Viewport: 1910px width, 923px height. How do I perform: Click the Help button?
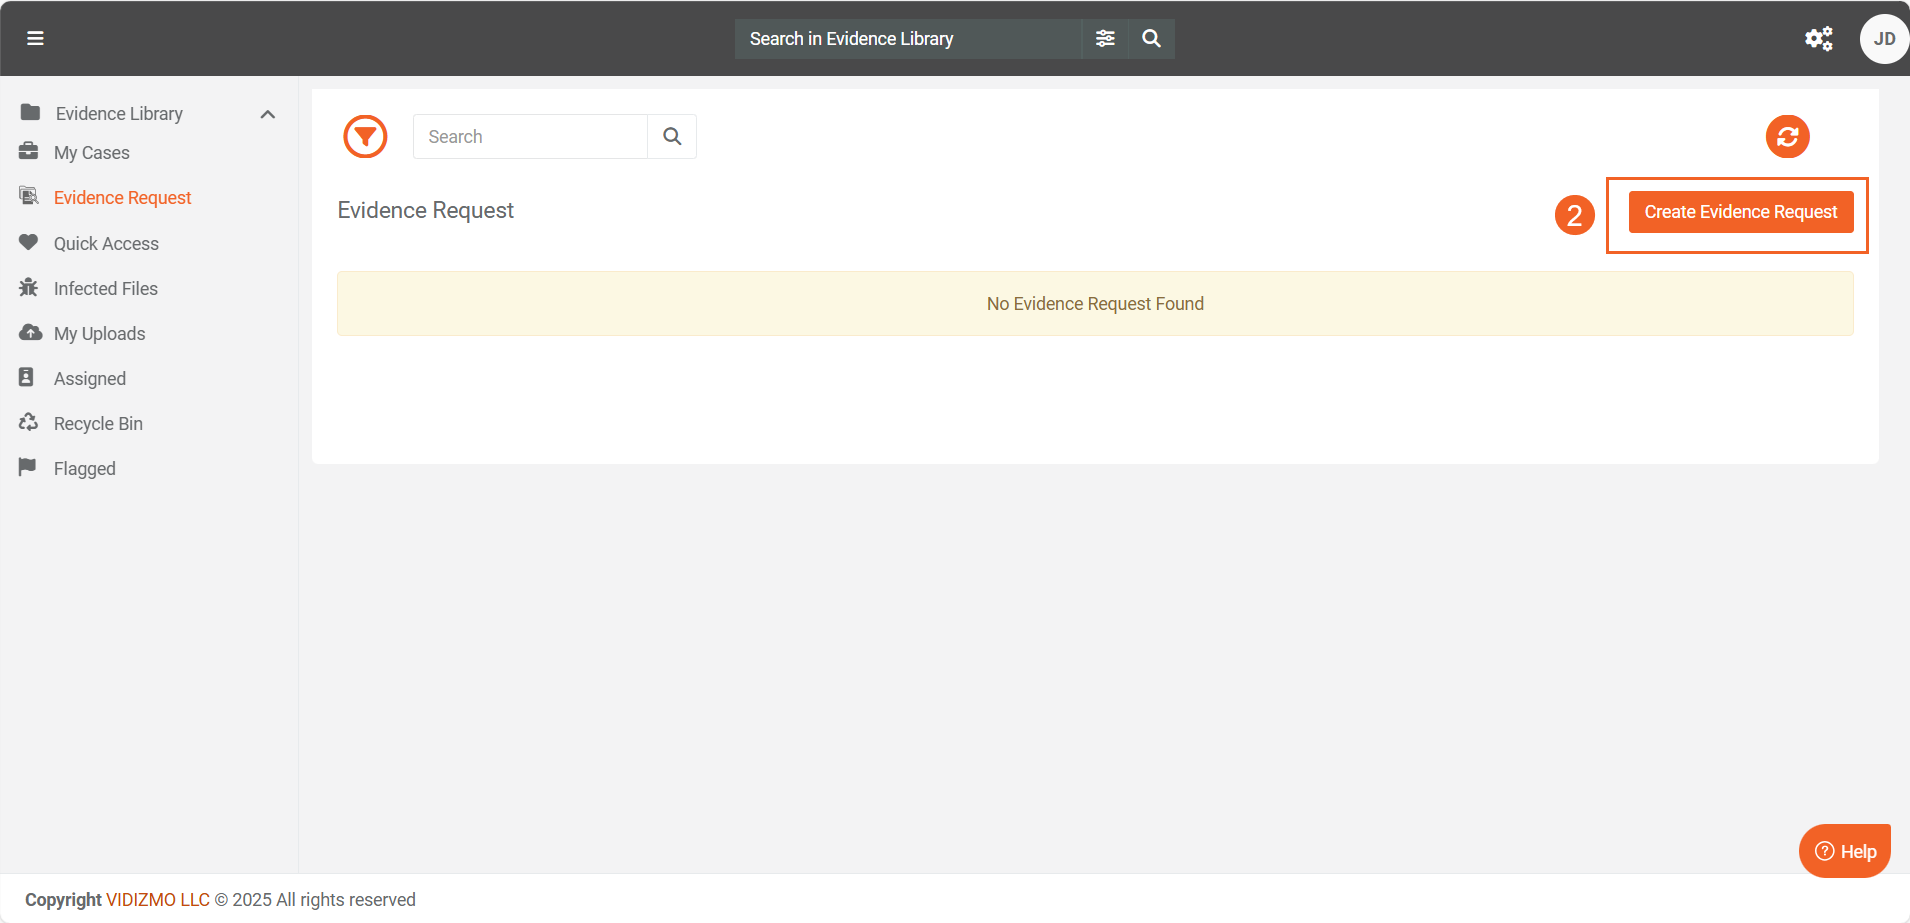1844,851
